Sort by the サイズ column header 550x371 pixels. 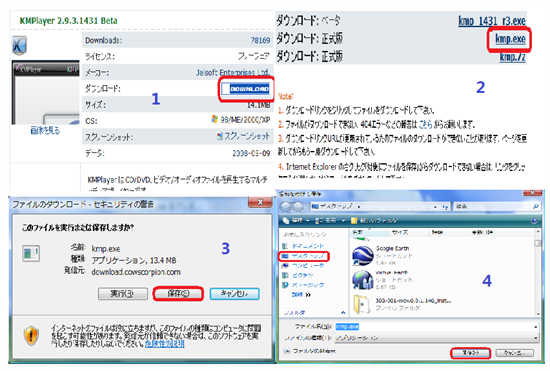coord(410,232)
